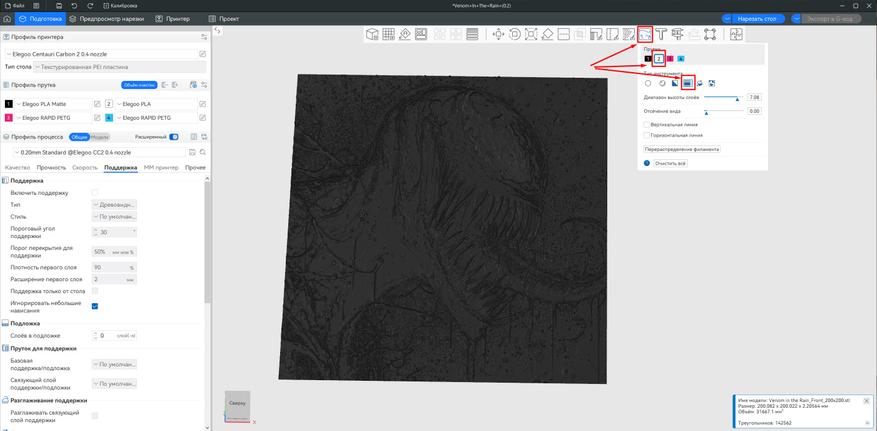Select the Cut tool
Screen dimensions: 877x431
click(x=564, y=35)
